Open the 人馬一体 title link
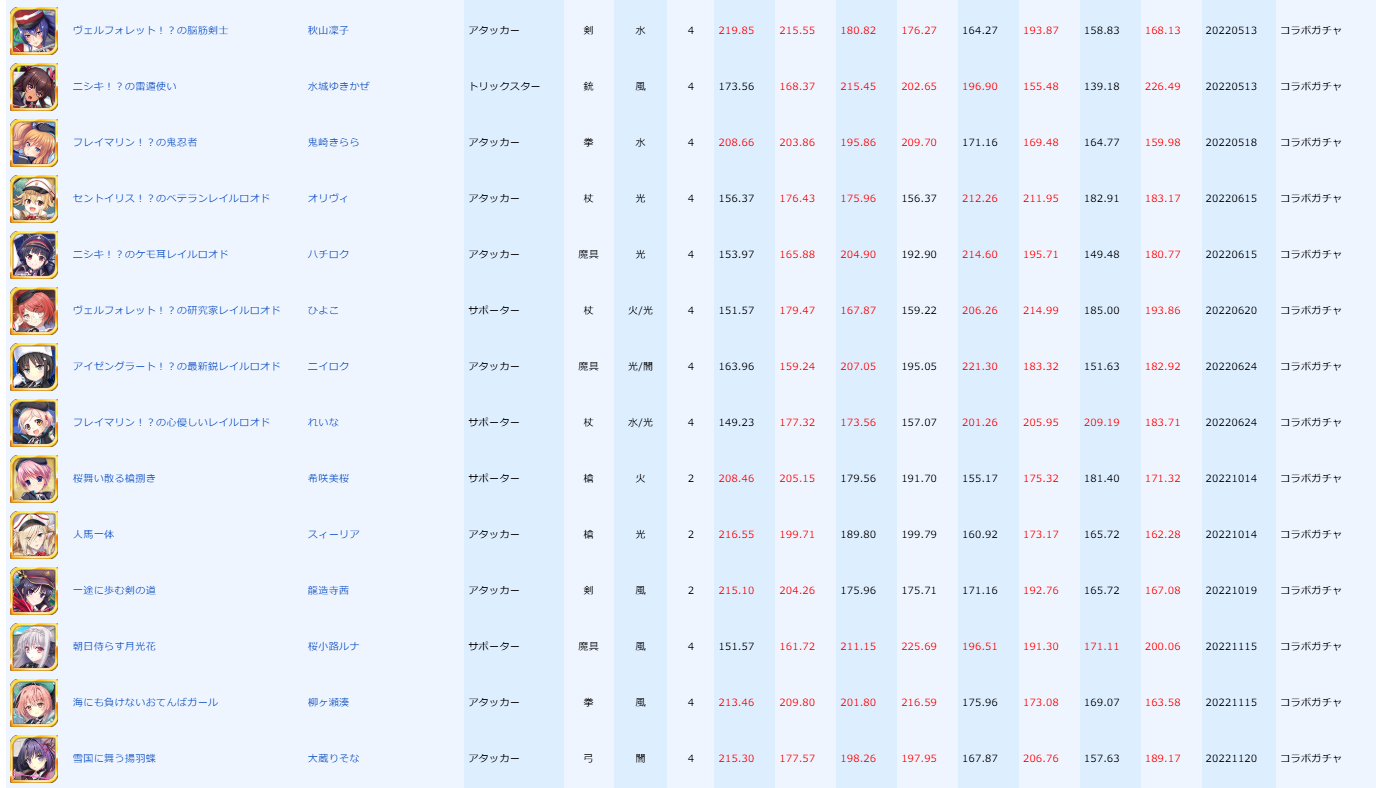This screenshot has width=1376, height=788. tap(94, 535)
